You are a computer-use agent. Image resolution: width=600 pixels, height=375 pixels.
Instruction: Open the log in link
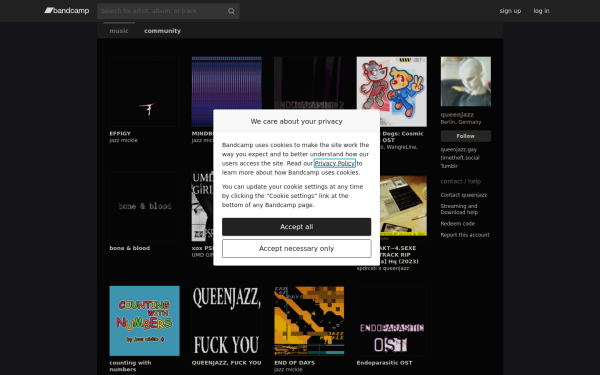541,11
